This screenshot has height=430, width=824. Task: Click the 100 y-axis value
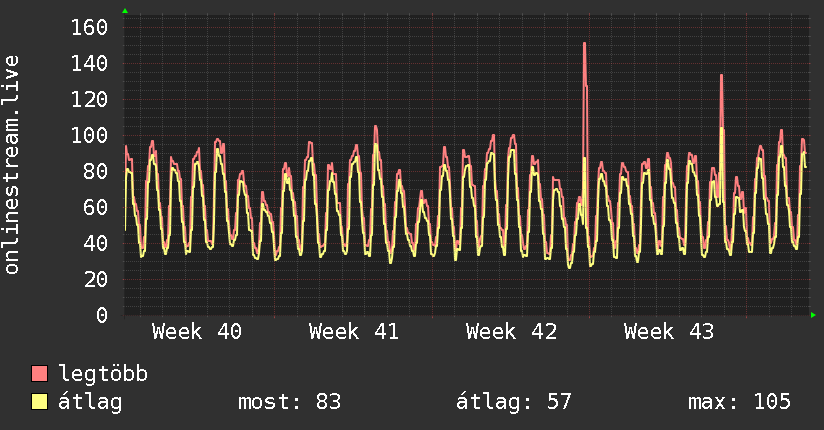89,135
